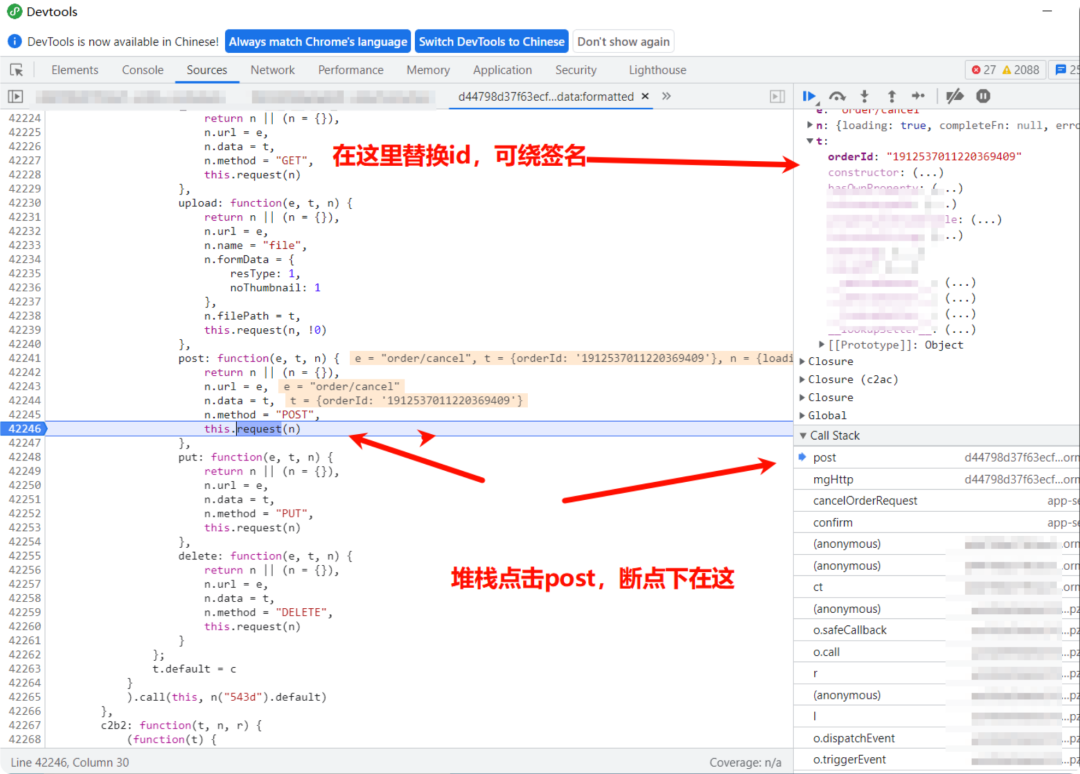Screen dimensions: 1080x774
Task: Step over next function call
Action: coord(837,96)
